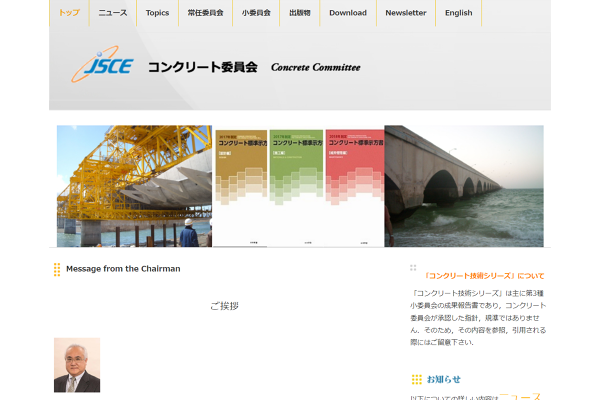Viewport: 600px width, 400px height.
Task: Switch to the English site
Action: pyautogui.click(x=458, y=13)
